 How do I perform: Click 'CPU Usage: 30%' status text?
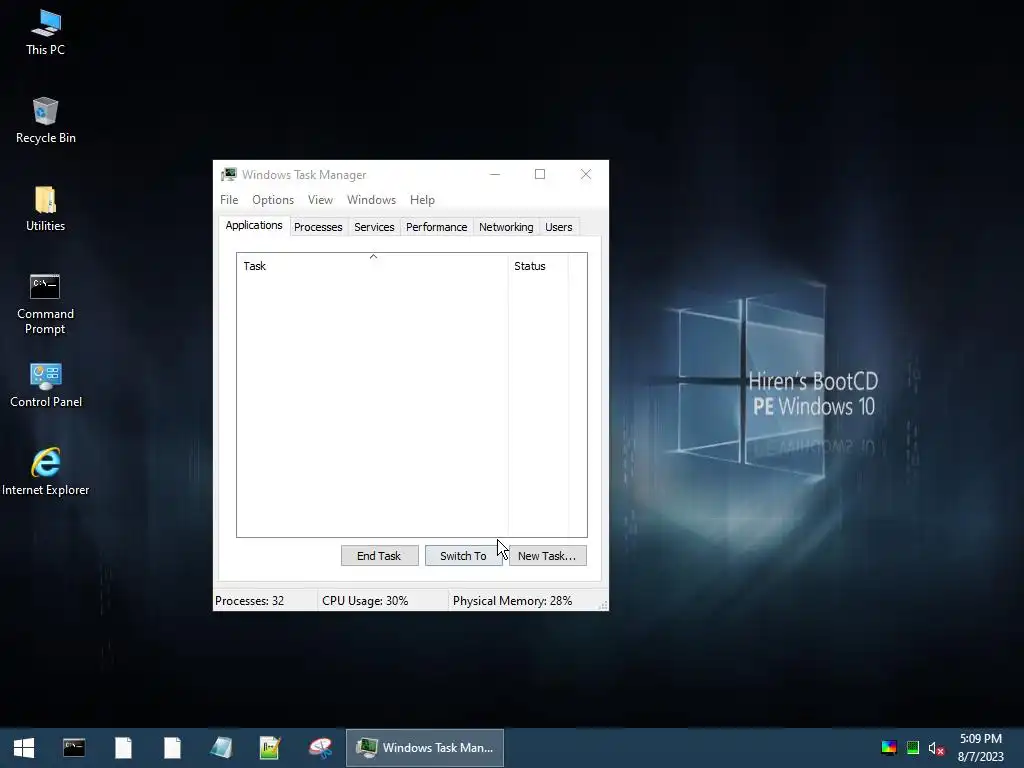coord(365,601)
